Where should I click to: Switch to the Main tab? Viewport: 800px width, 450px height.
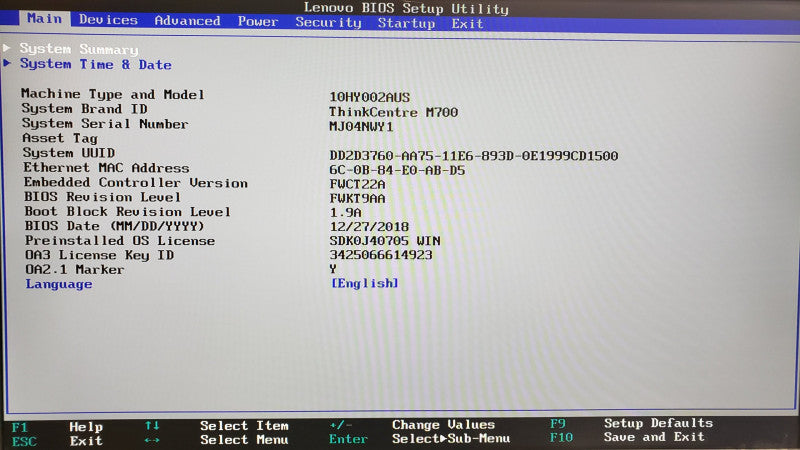tap(44, 19)
